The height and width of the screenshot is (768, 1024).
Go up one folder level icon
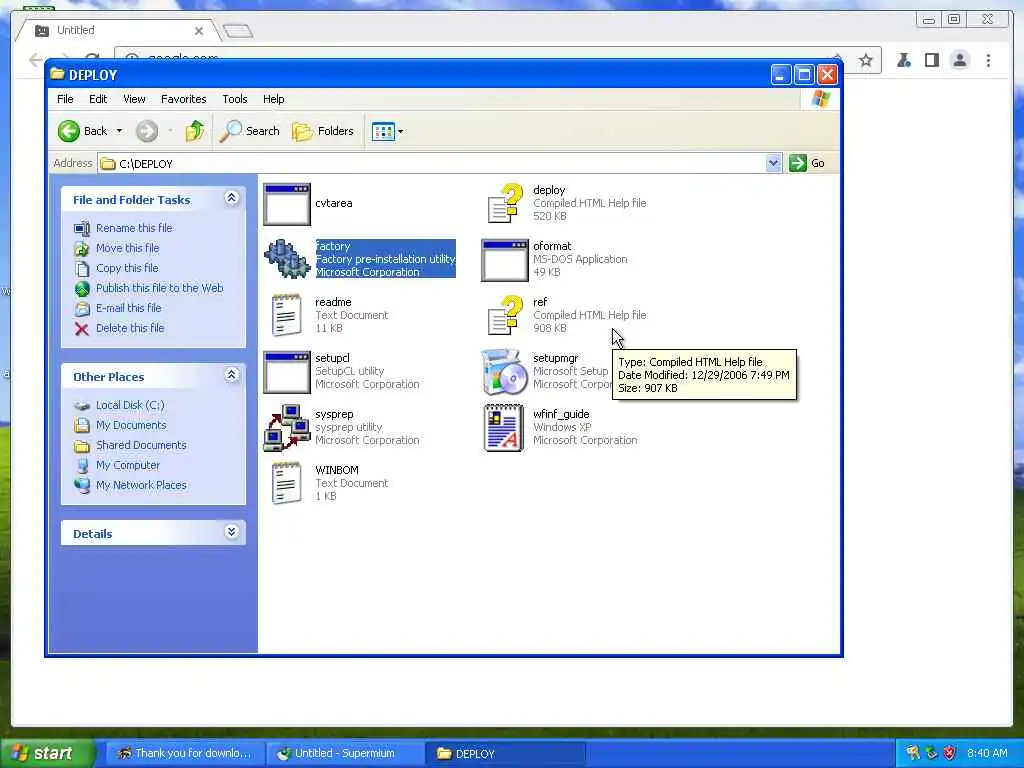point(194,131)
